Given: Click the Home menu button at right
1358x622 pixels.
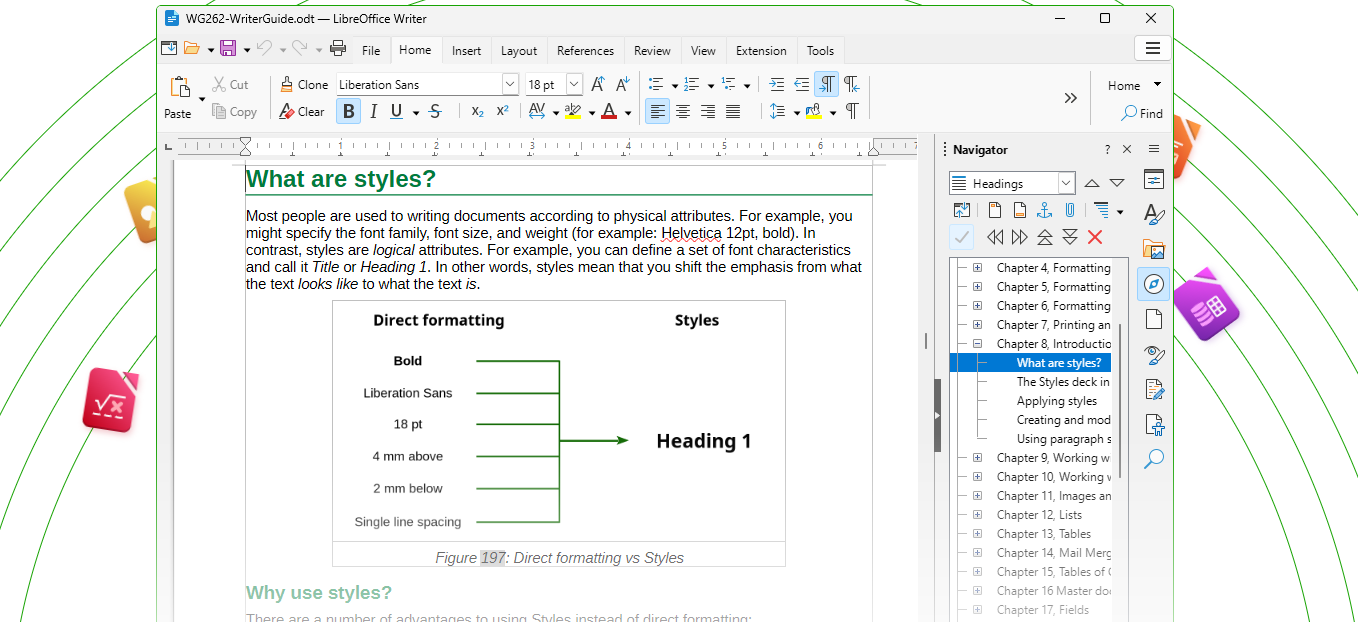Looking at the screenshot, I should tap(1134, 85).
